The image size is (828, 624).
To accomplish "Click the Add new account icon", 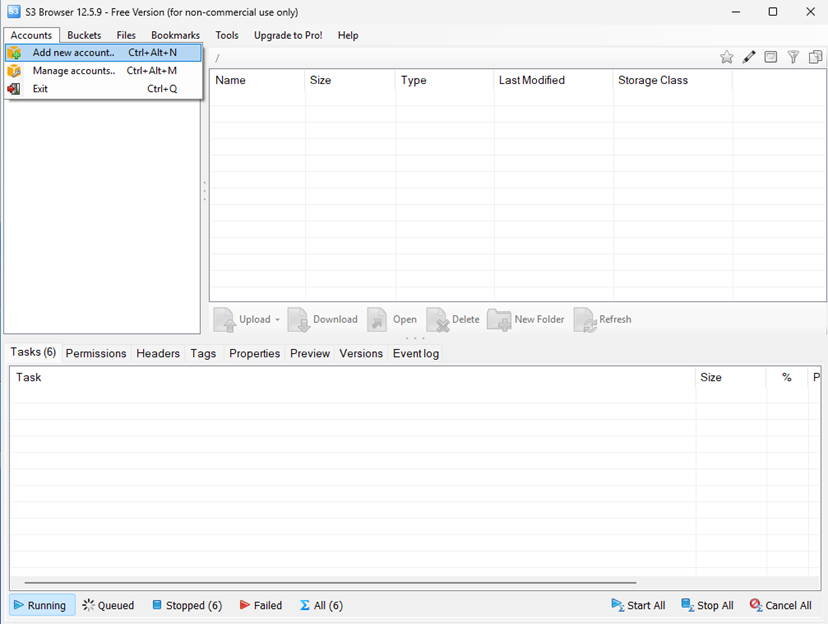I will [14, 53].
